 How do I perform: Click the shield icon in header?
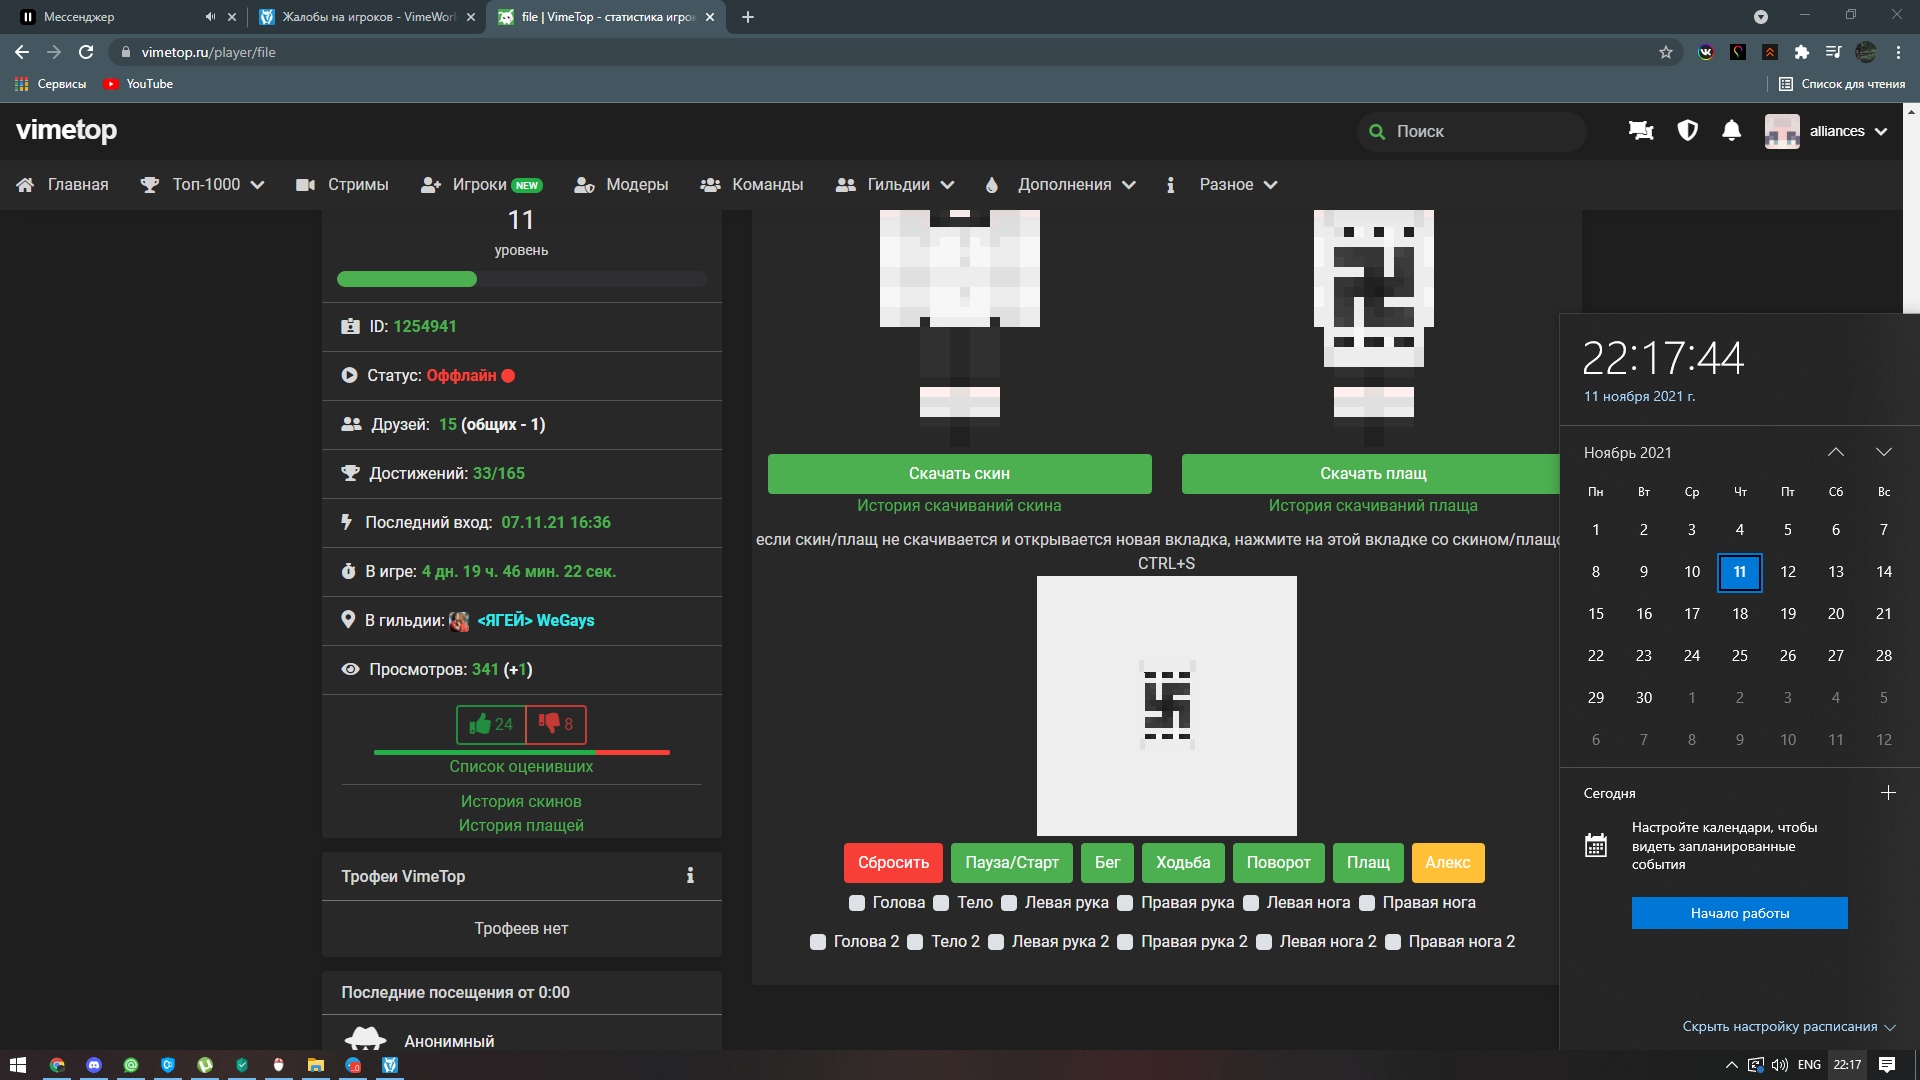[x=1687, y=131]
